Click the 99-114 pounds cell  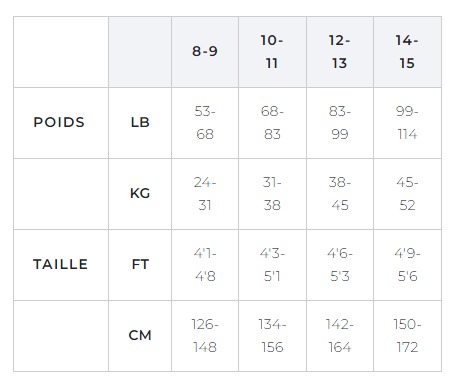click(407, 123)
